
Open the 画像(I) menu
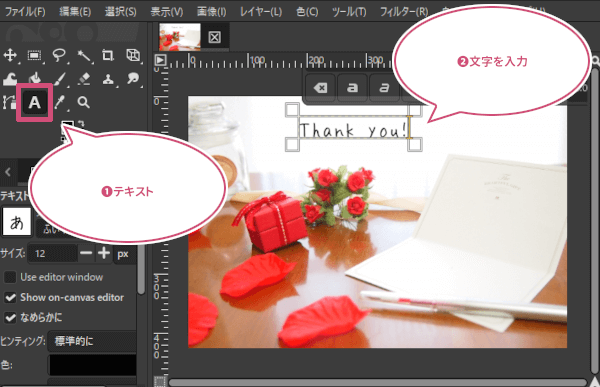211,11
